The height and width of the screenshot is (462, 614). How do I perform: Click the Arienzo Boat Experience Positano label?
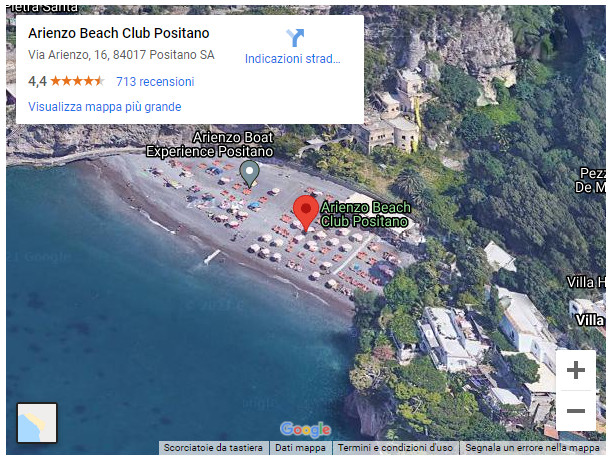tap(209, 144)
